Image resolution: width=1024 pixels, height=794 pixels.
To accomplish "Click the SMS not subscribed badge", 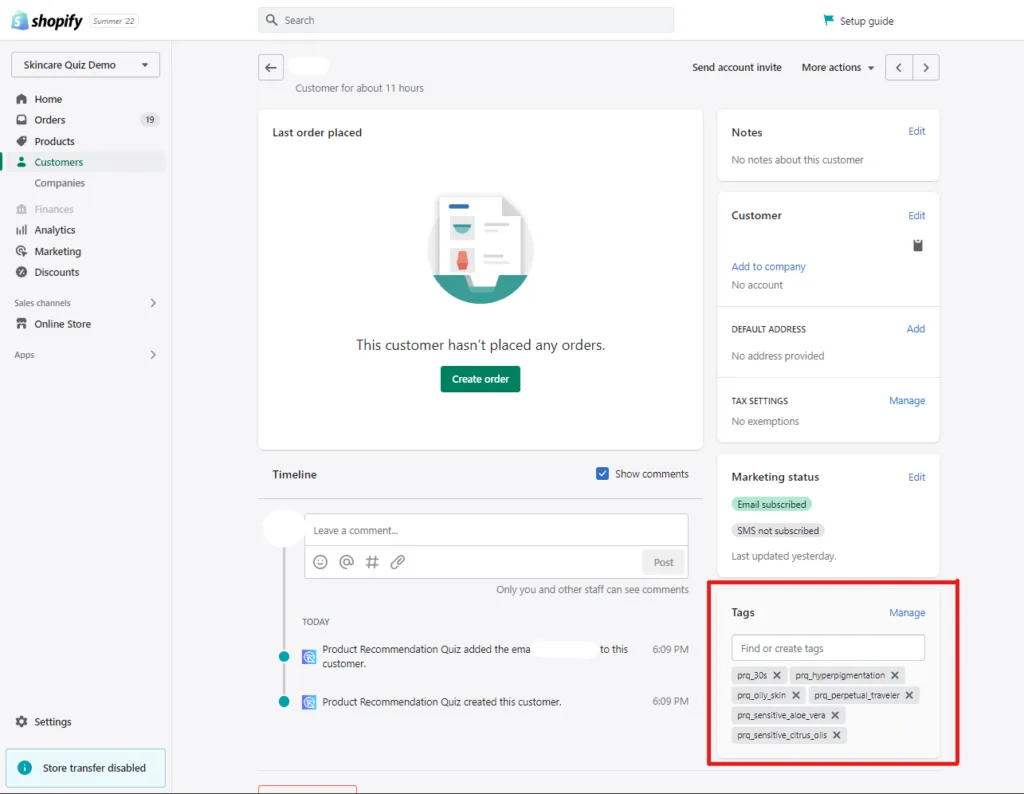I will click(778, 531).
